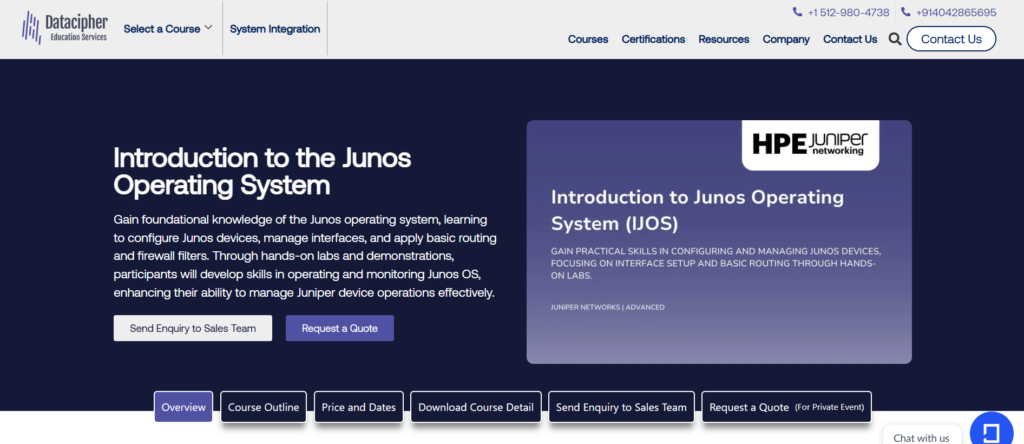Select Send Enquiry to Sales Team tab
This screenshot has width=1024, height=444.
(621, 407)
